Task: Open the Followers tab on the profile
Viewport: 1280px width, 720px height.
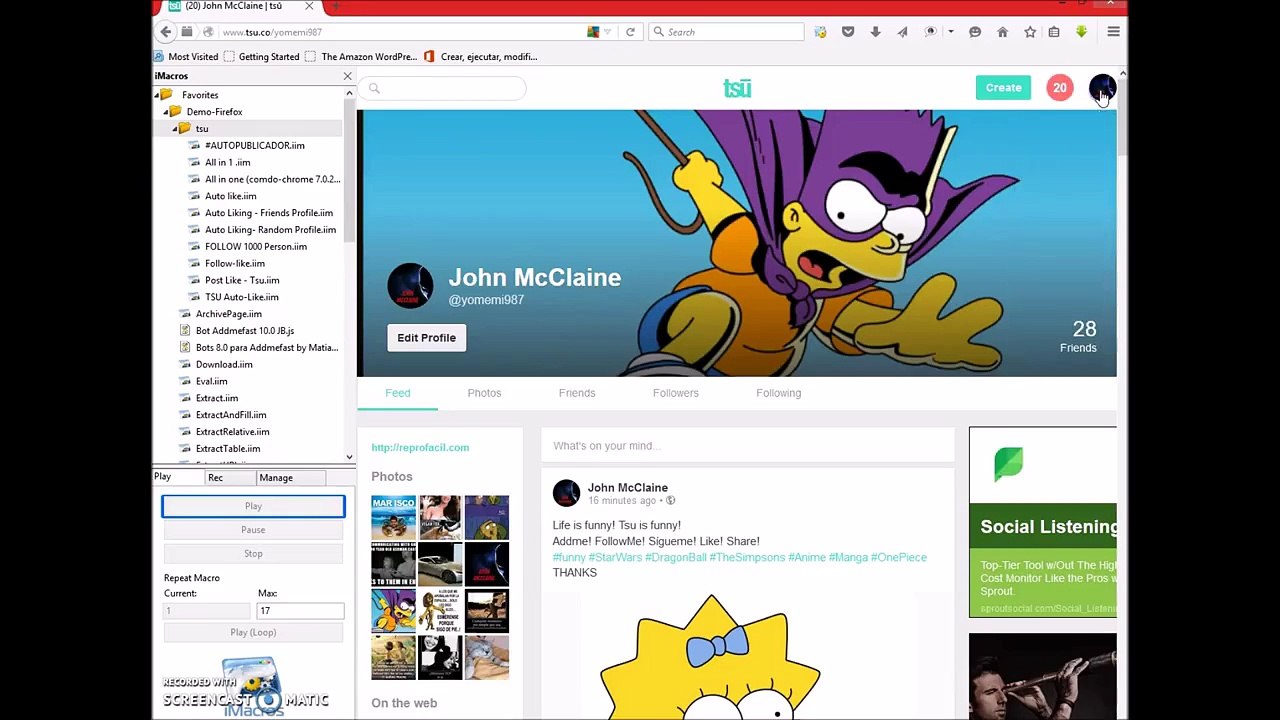Action: 676,393
